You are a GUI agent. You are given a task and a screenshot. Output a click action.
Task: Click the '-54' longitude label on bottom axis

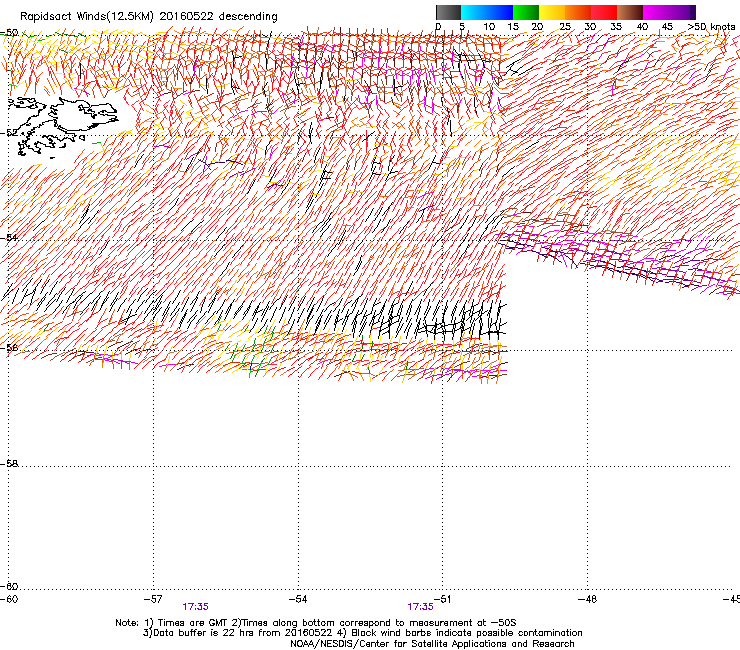click(298, 599)
